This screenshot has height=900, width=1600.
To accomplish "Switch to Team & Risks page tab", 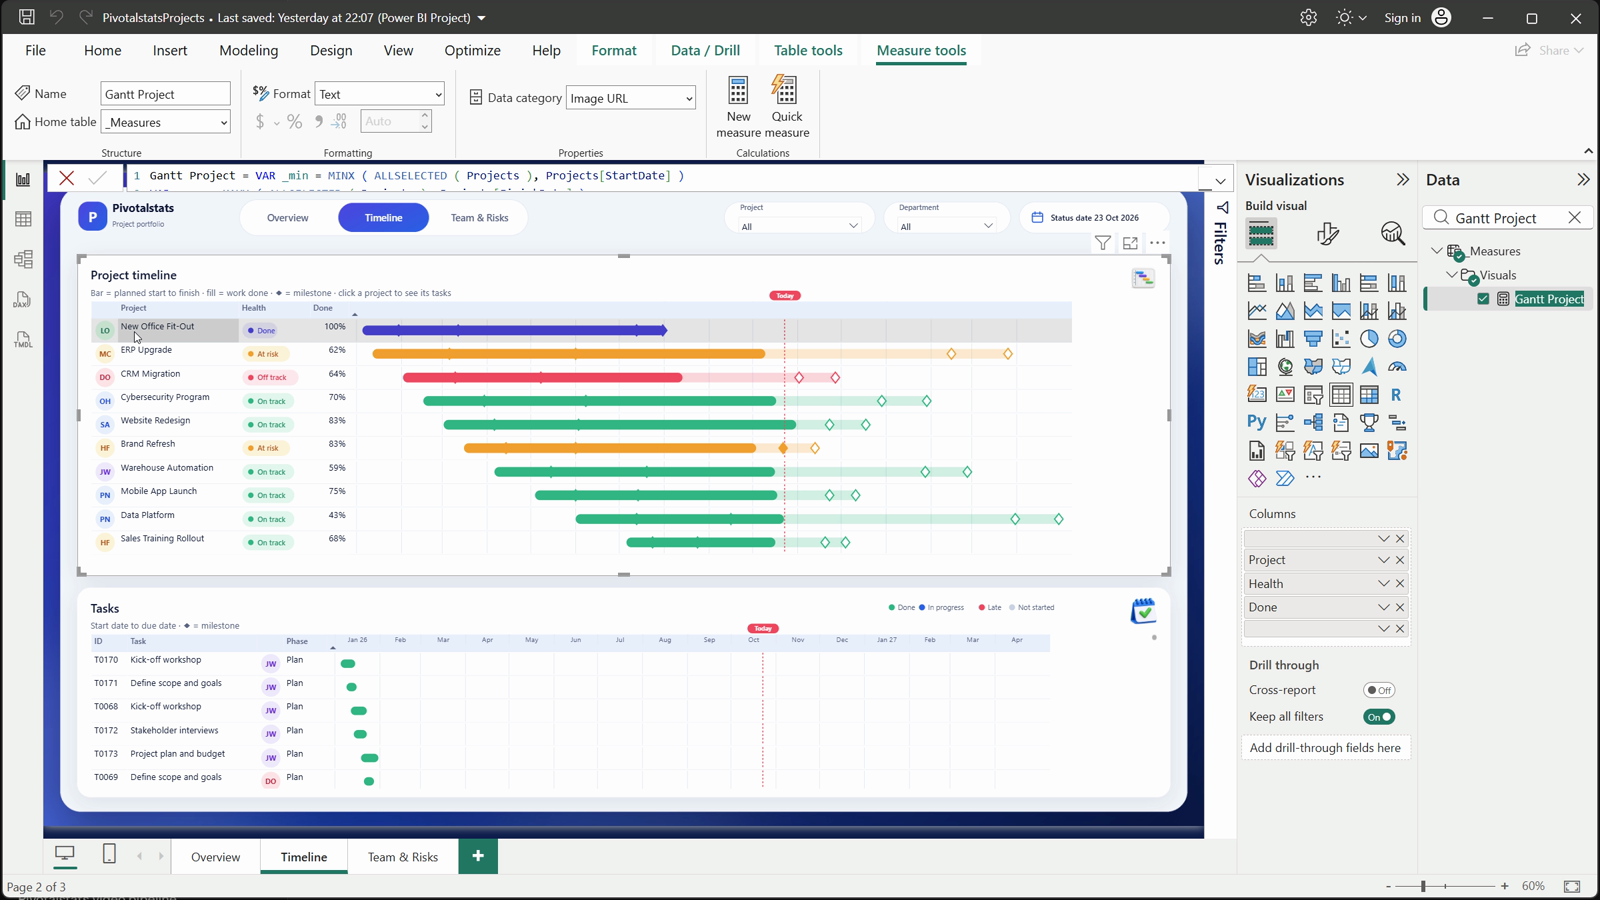I will click(x=403, y=857).
